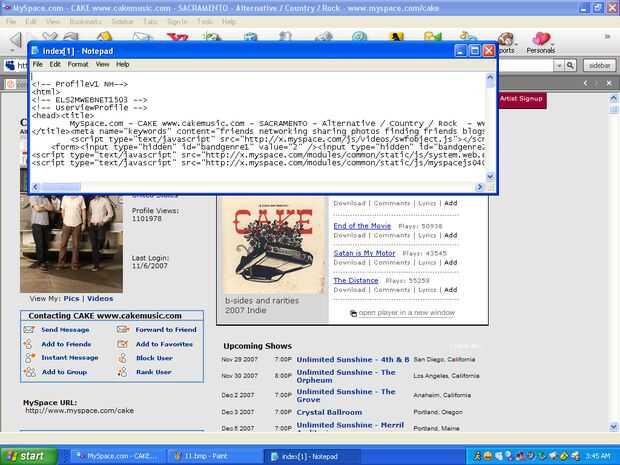Click the popup icon beside open player link
The image size is (620, 465).
[x=353, y=313]
